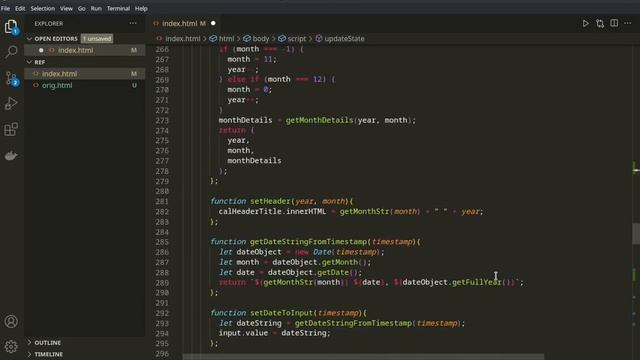Open editor More Actions ellipsis
The width and height of the screenshot is (640, 360).
(x=628, y=23)
